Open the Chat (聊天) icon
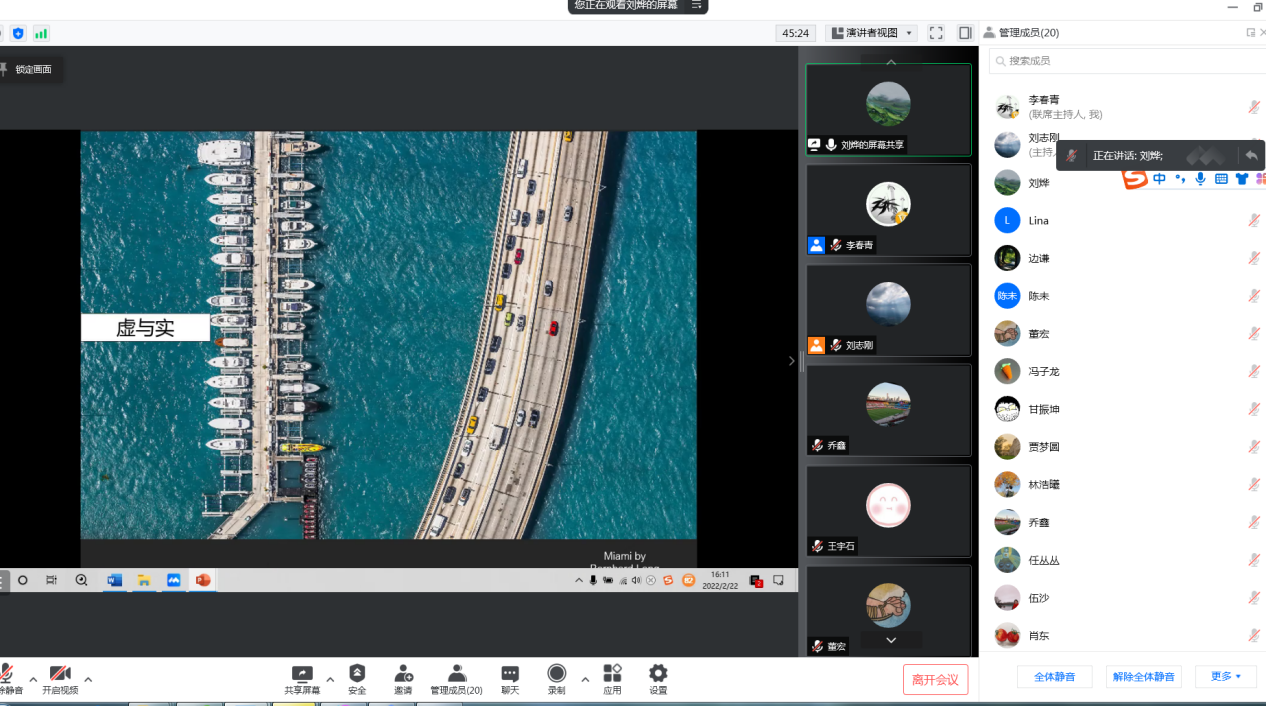Screen dimensions: 1266x706 [x=510, y=678]
